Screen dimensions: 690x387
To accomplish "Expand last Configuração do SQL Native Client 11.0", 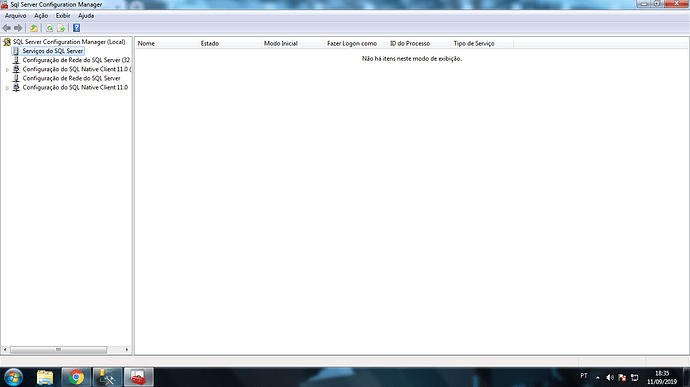I will point(7,88).
